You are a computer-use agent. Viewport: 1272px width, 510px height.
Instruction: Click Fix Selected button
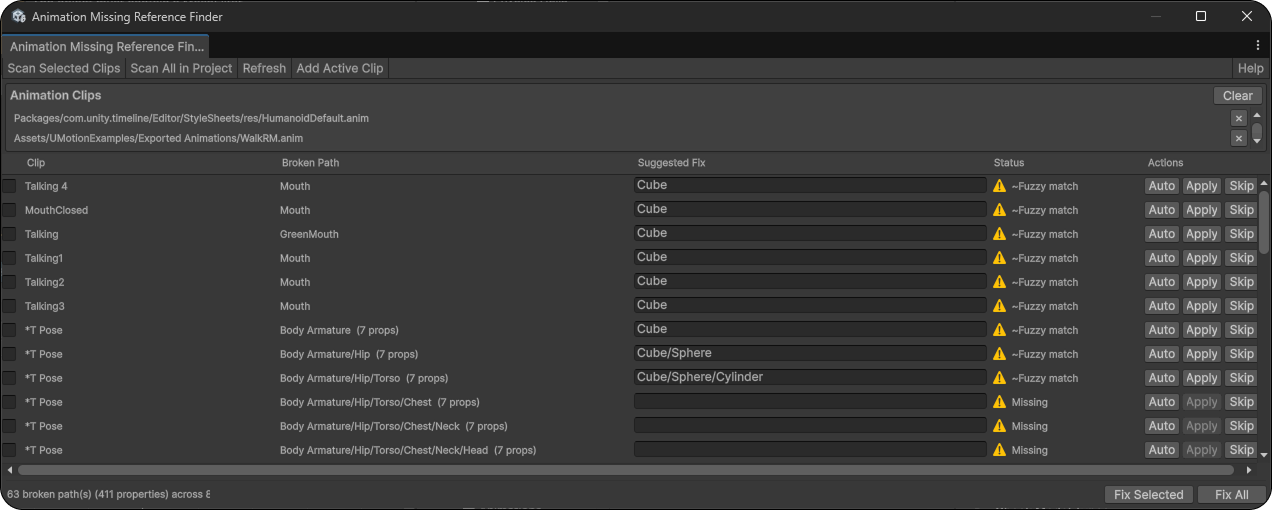tap(1148, 494)
